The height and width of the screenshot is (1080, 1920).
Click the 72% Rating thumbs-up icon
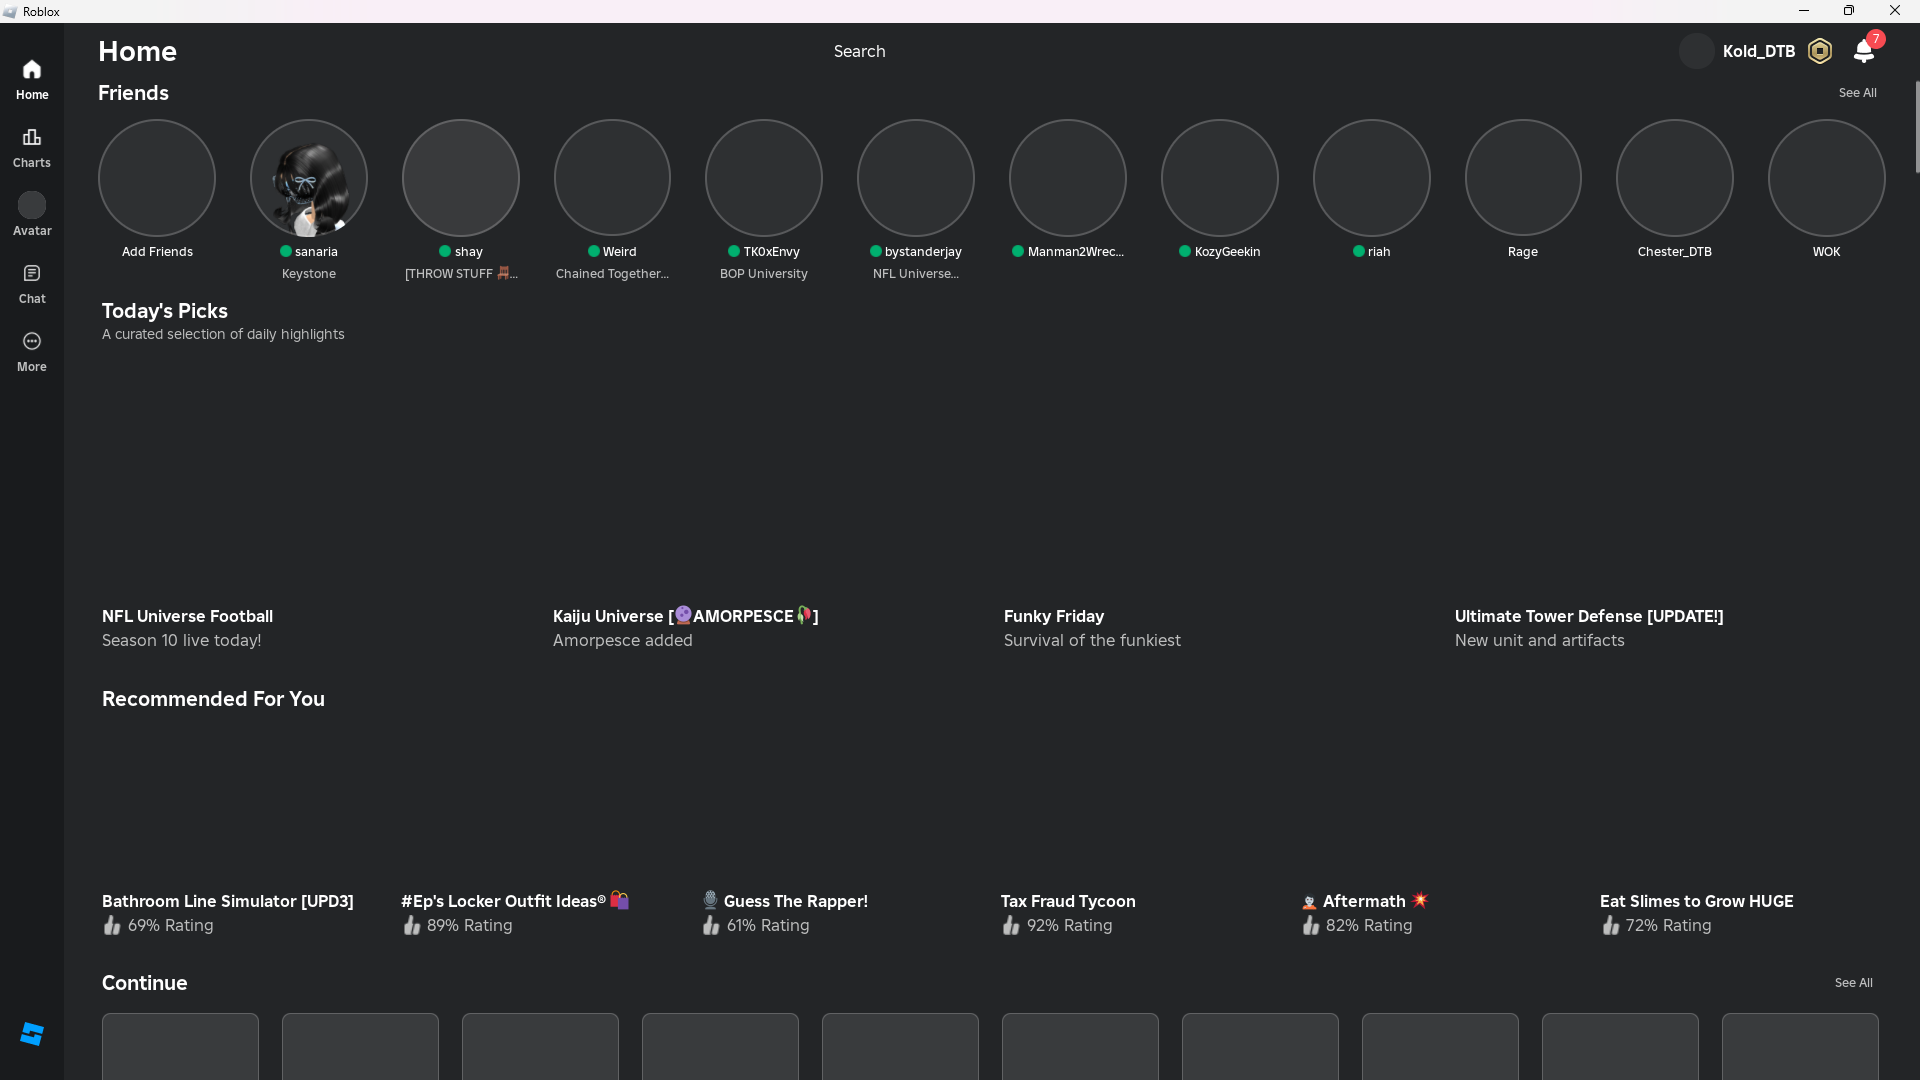click(1610, 925)
